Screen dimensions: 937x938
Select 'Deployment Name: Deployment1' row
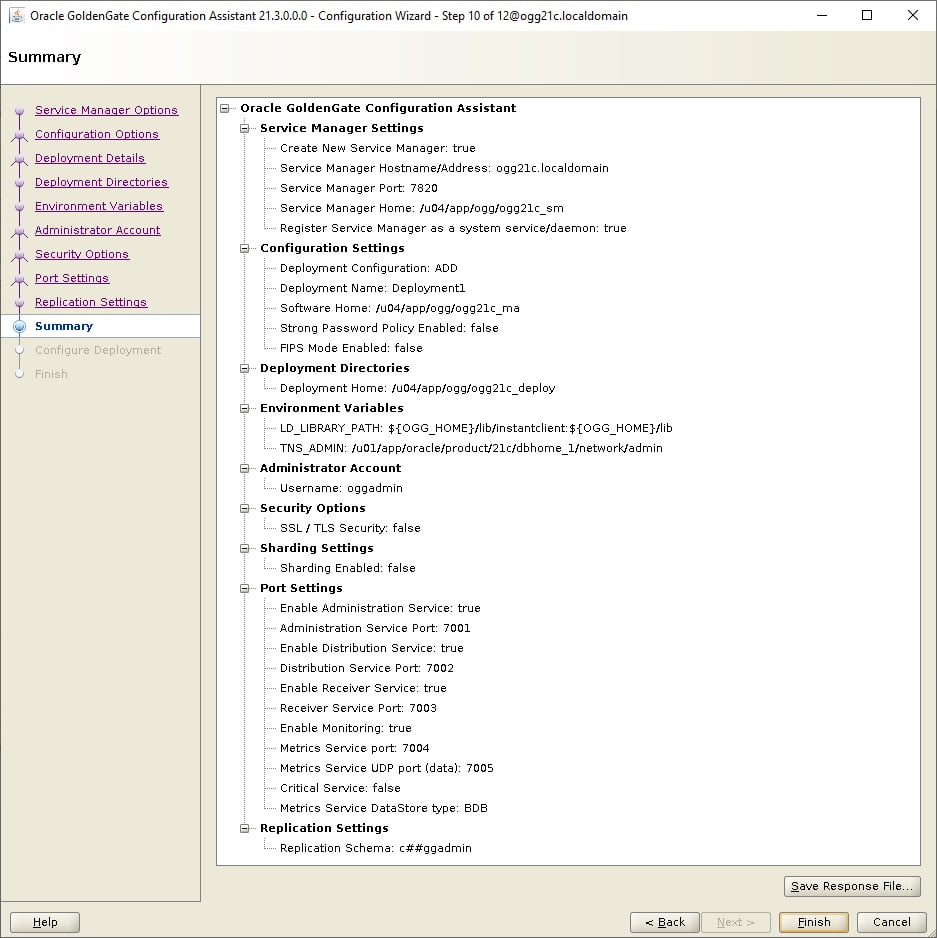[x=372, y=288]
